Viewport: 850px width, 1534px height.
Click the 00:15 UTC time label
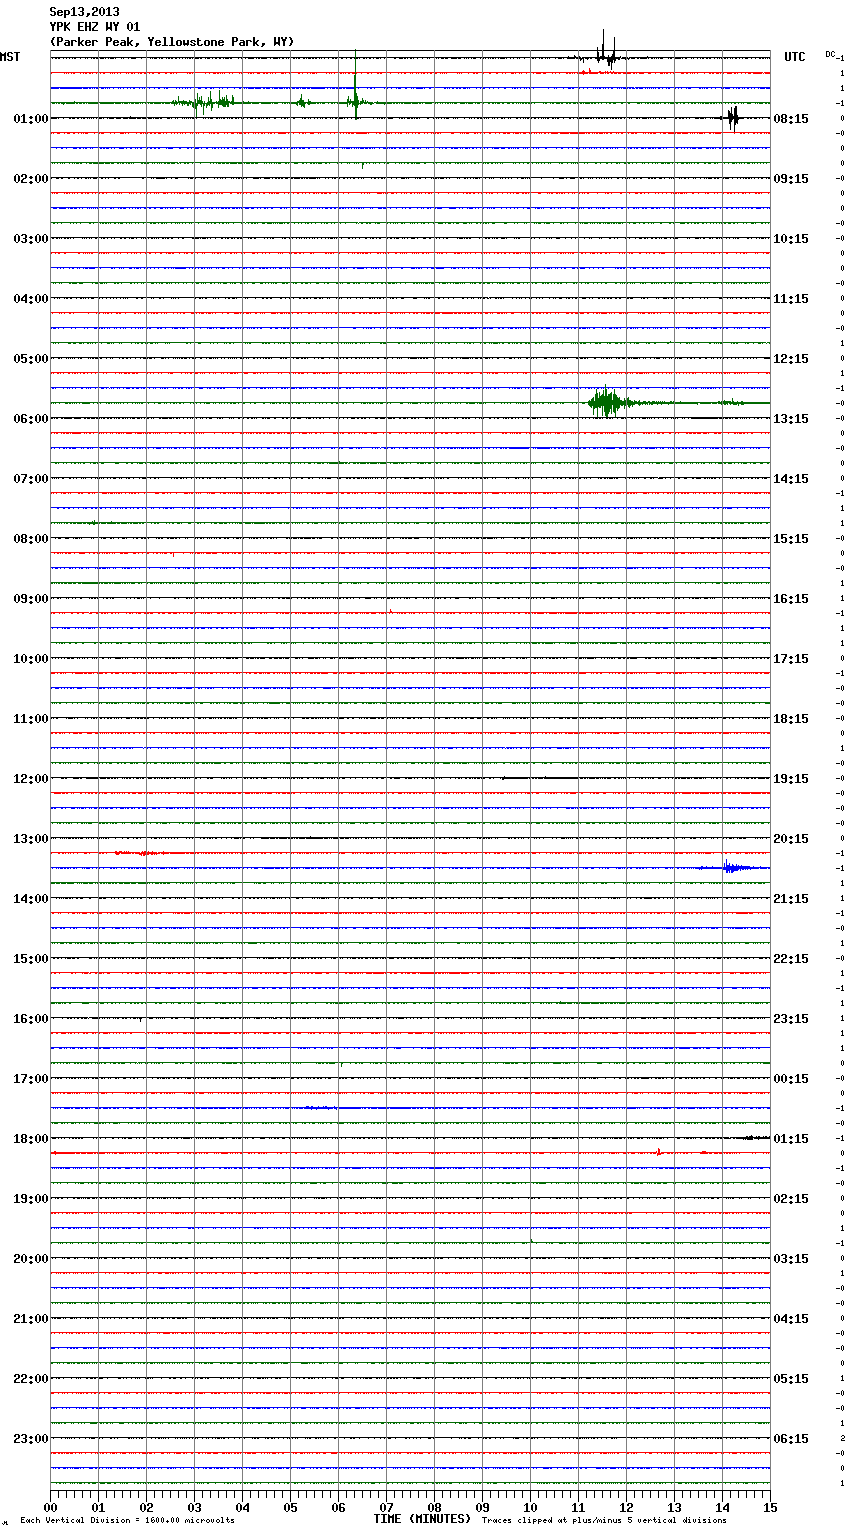coord(791,1079)
